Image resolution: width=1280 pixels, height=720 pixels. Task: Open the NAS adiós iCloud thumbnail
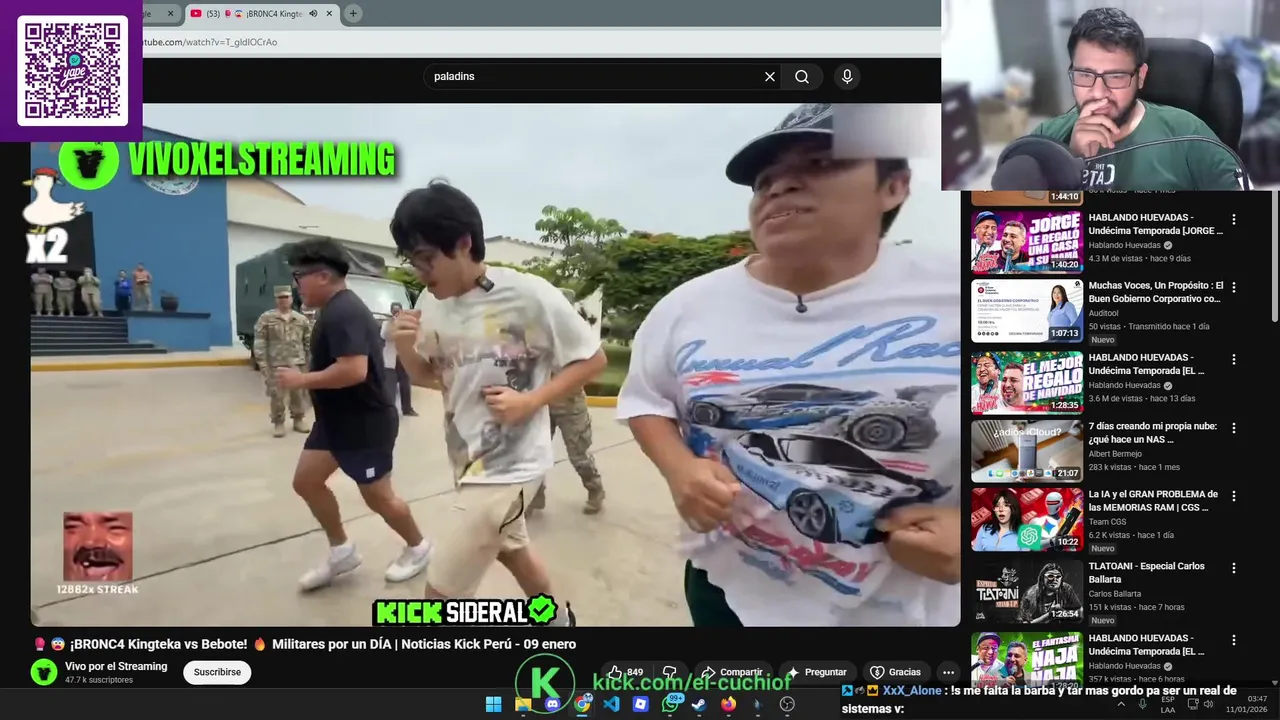[x=1027, y=450]
